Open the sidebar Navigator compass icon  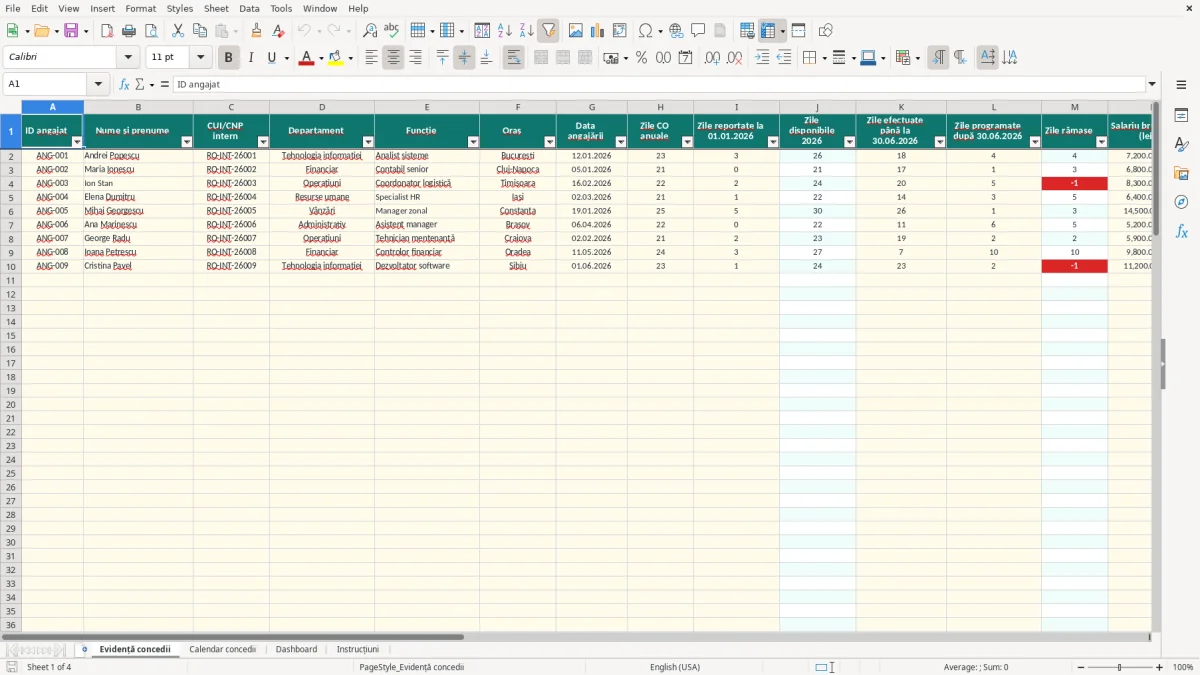coord(1181,202)
